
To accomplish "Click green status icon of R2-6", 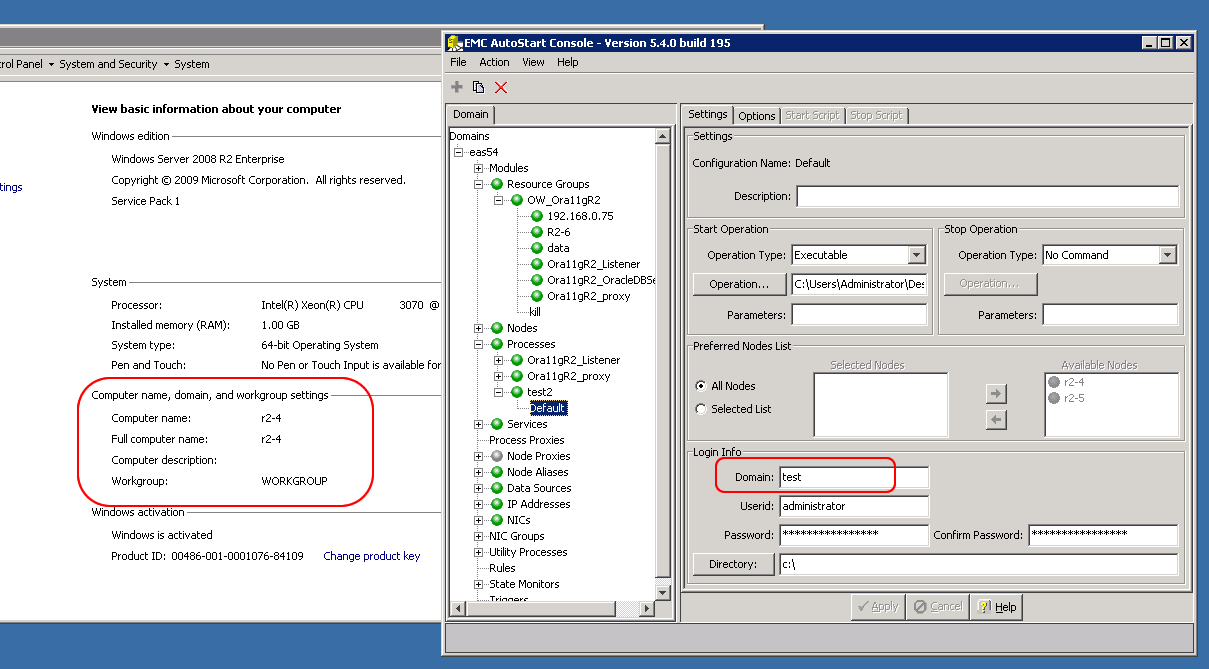I will (537, 232).
